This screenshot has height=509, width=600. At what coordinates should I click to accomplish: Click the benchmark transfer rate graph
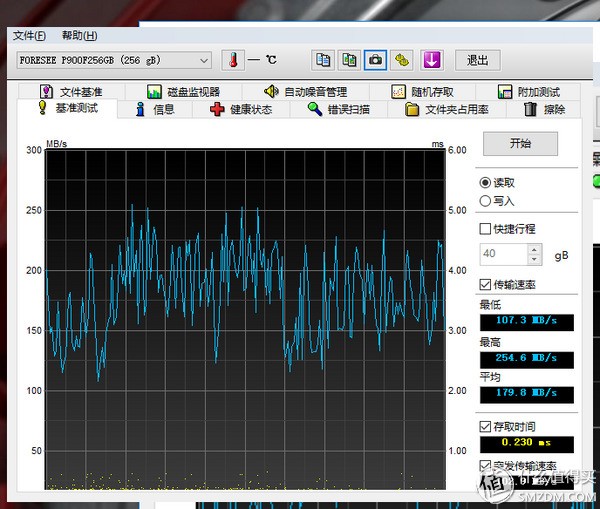coord(245,320)
